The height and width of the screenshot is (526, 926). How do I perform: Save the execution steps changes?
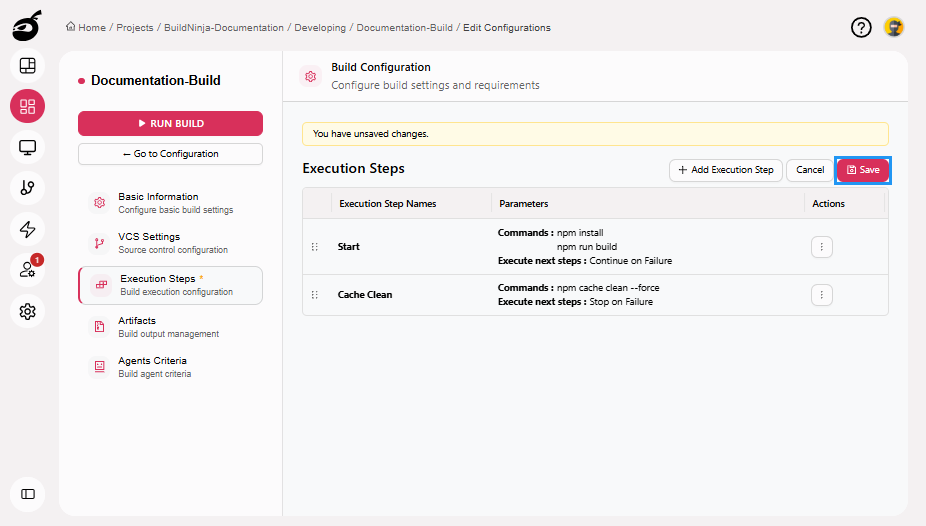pos(863,170)
